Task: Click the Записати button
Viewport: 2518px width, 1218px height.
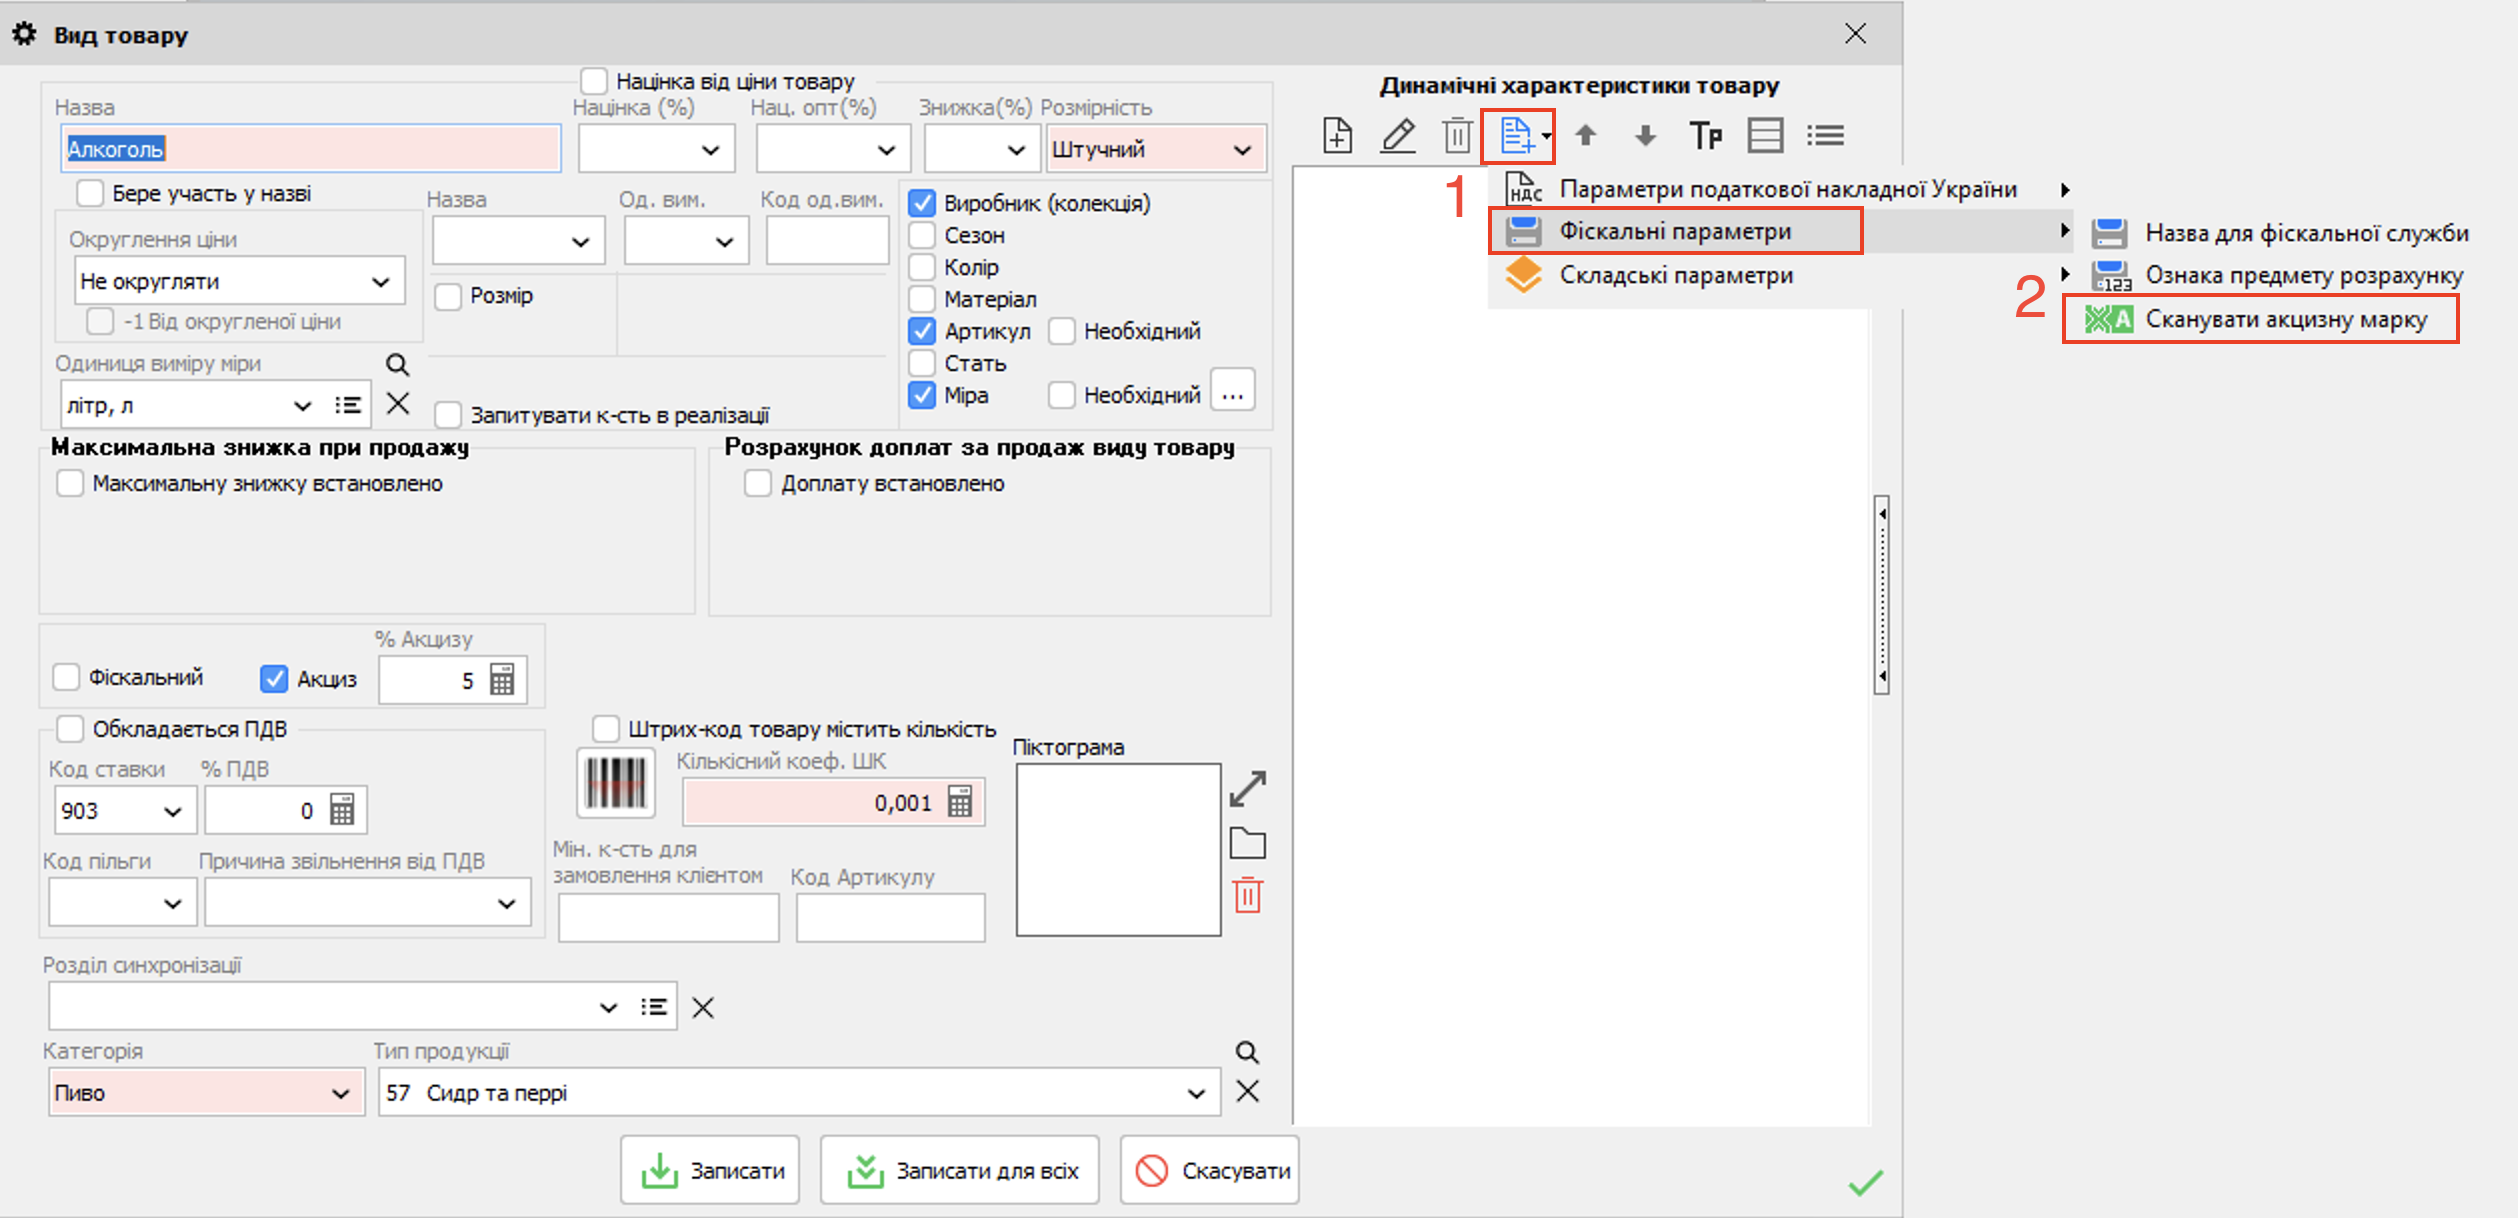Action: pyautogui.click(x=709, y=1170)
